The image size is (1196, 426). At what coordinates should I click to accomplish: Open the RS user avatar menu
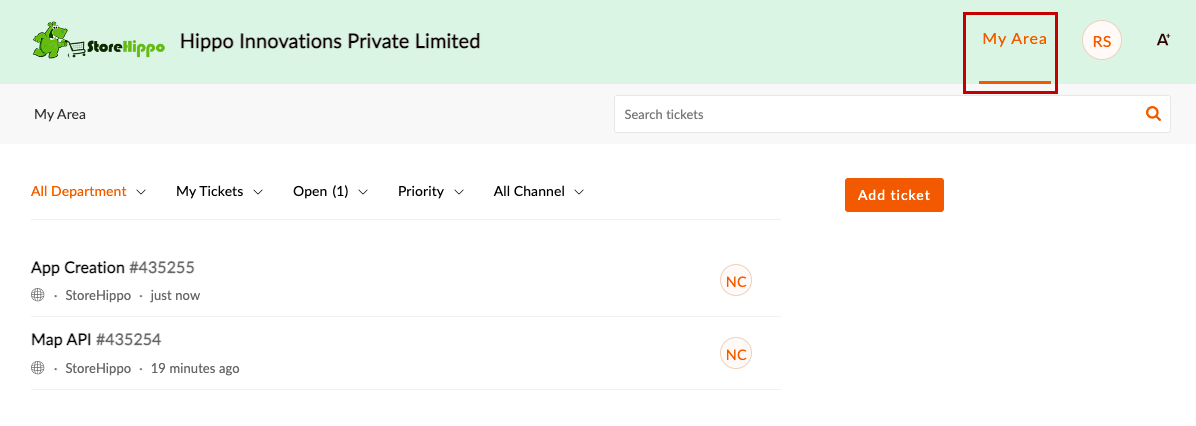1101,40
